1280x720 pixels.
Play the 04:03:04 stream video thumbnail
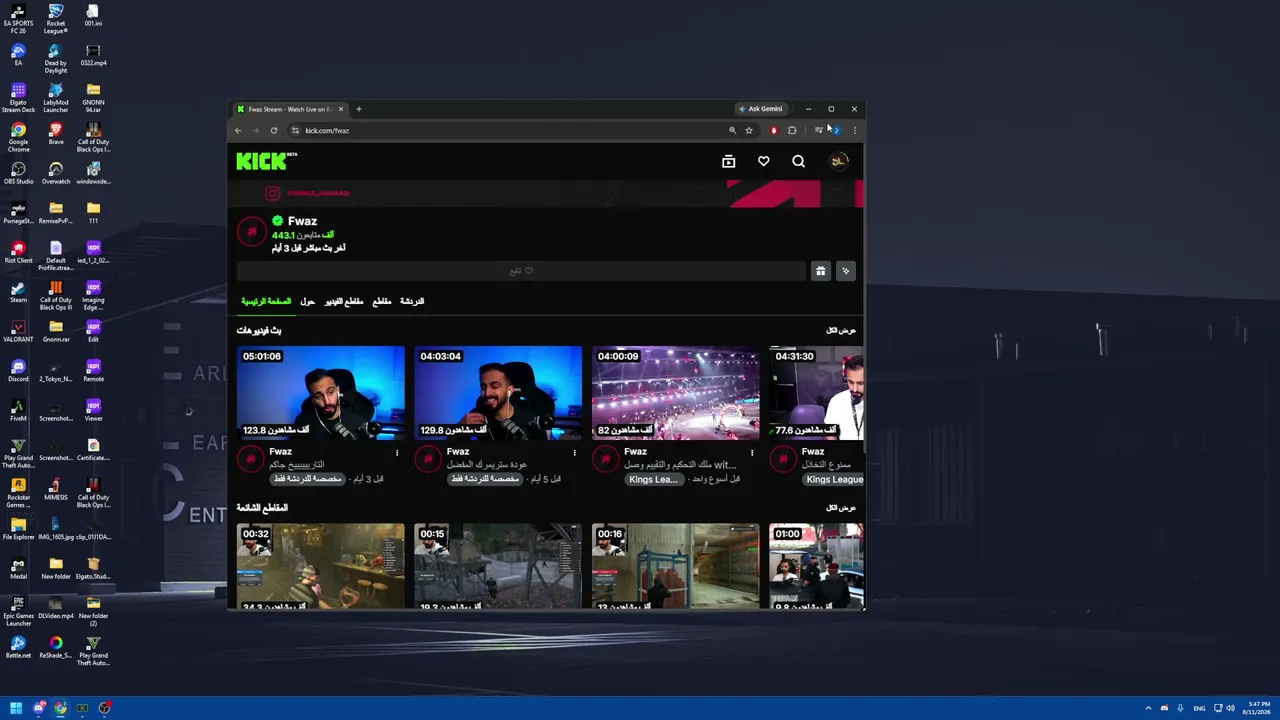point(498,393)
